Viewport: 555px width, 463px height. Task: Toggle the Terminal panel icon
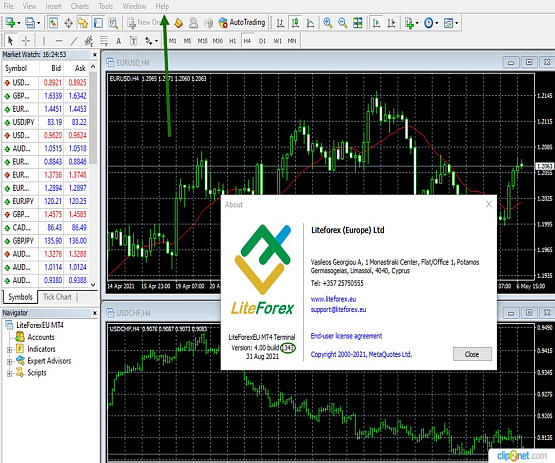(98, 23)
